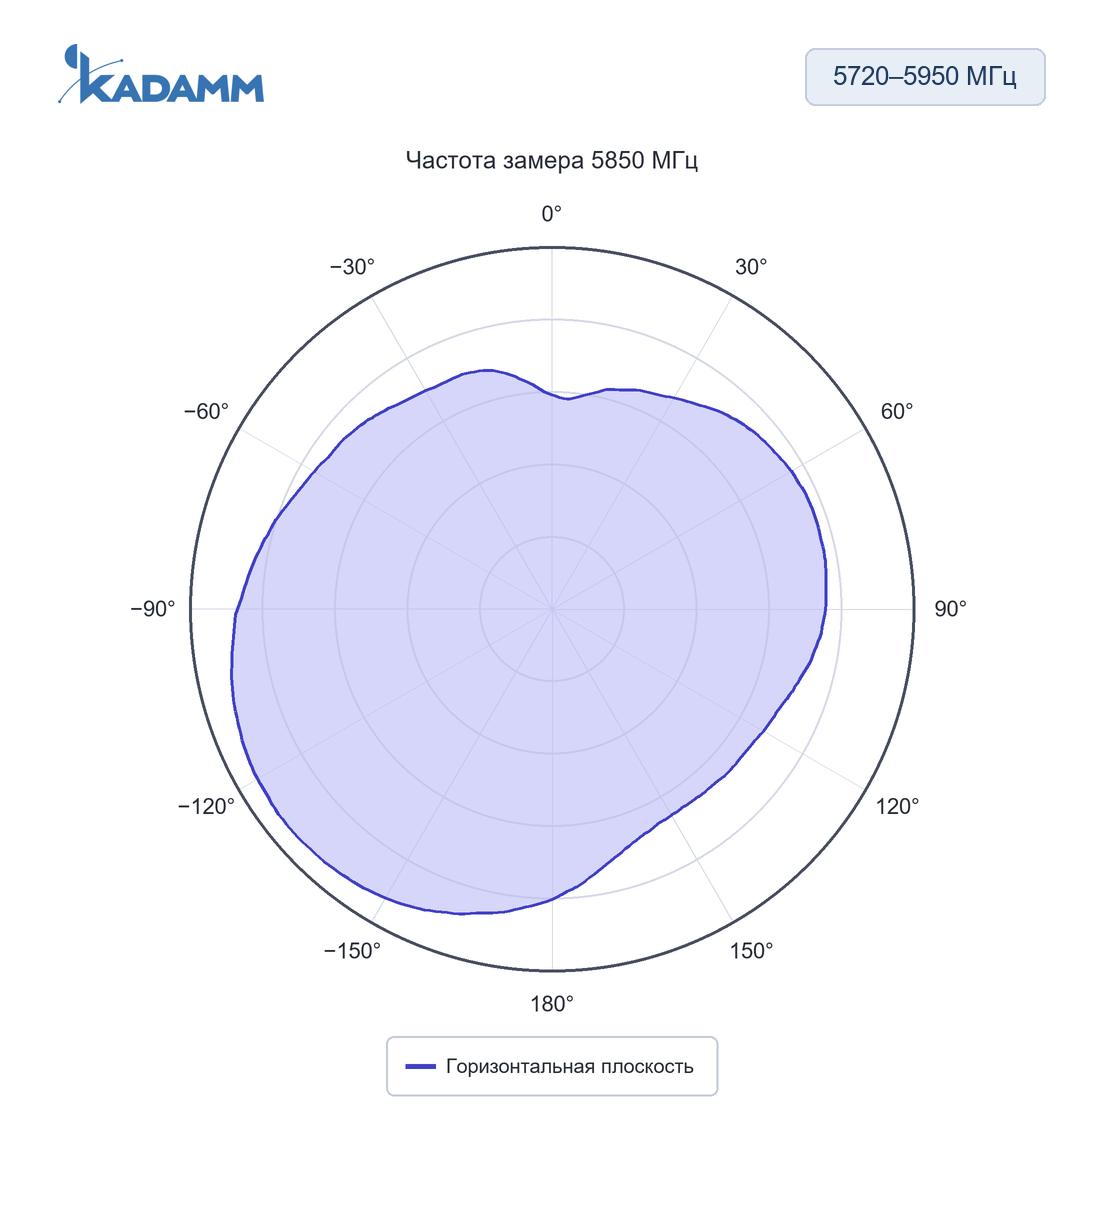Screen dimensions: 1104x1211
Task: Click the 30° angle label
Action: [751, 267]
